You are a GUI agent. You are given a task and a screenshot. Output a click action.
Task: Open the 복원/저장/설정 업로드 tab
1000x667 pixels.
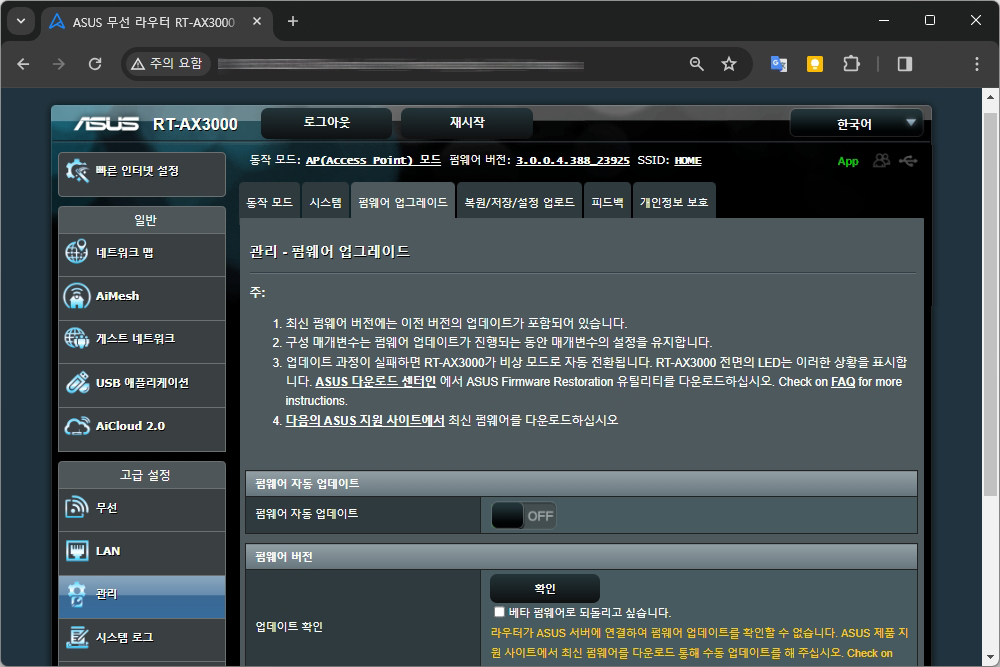520,202
